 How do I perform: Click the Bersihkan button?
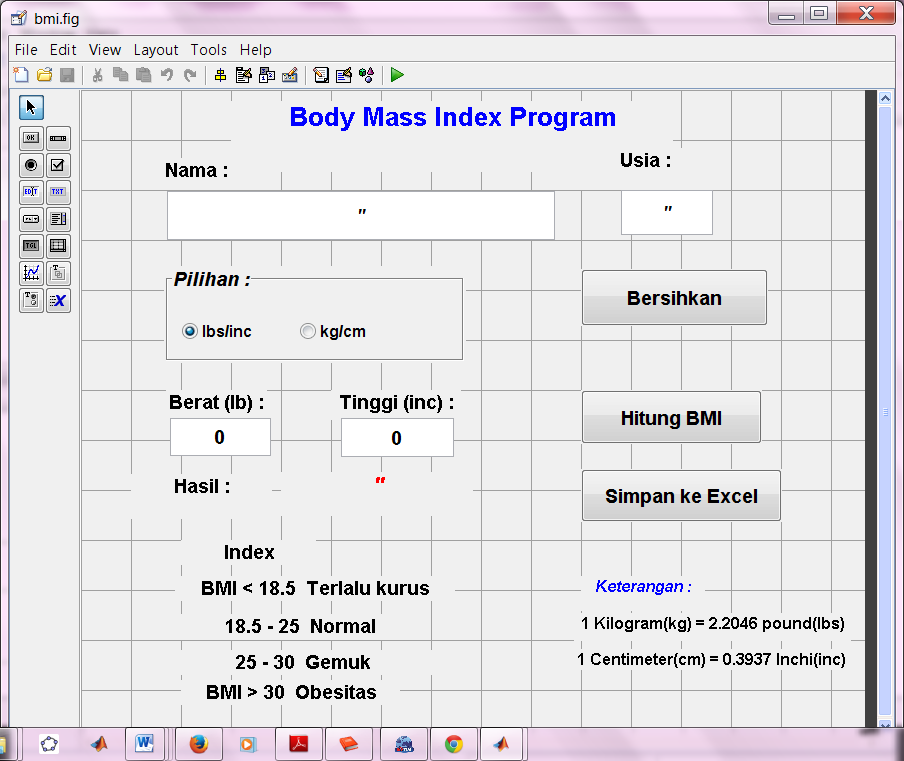674,297
